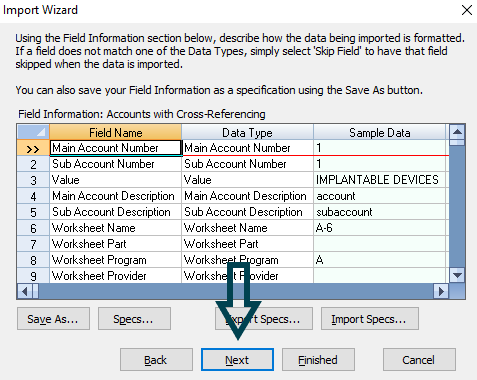Click sample data 'account' cell
This screenshot has height=380, width=477.
(x=379, y=196)
